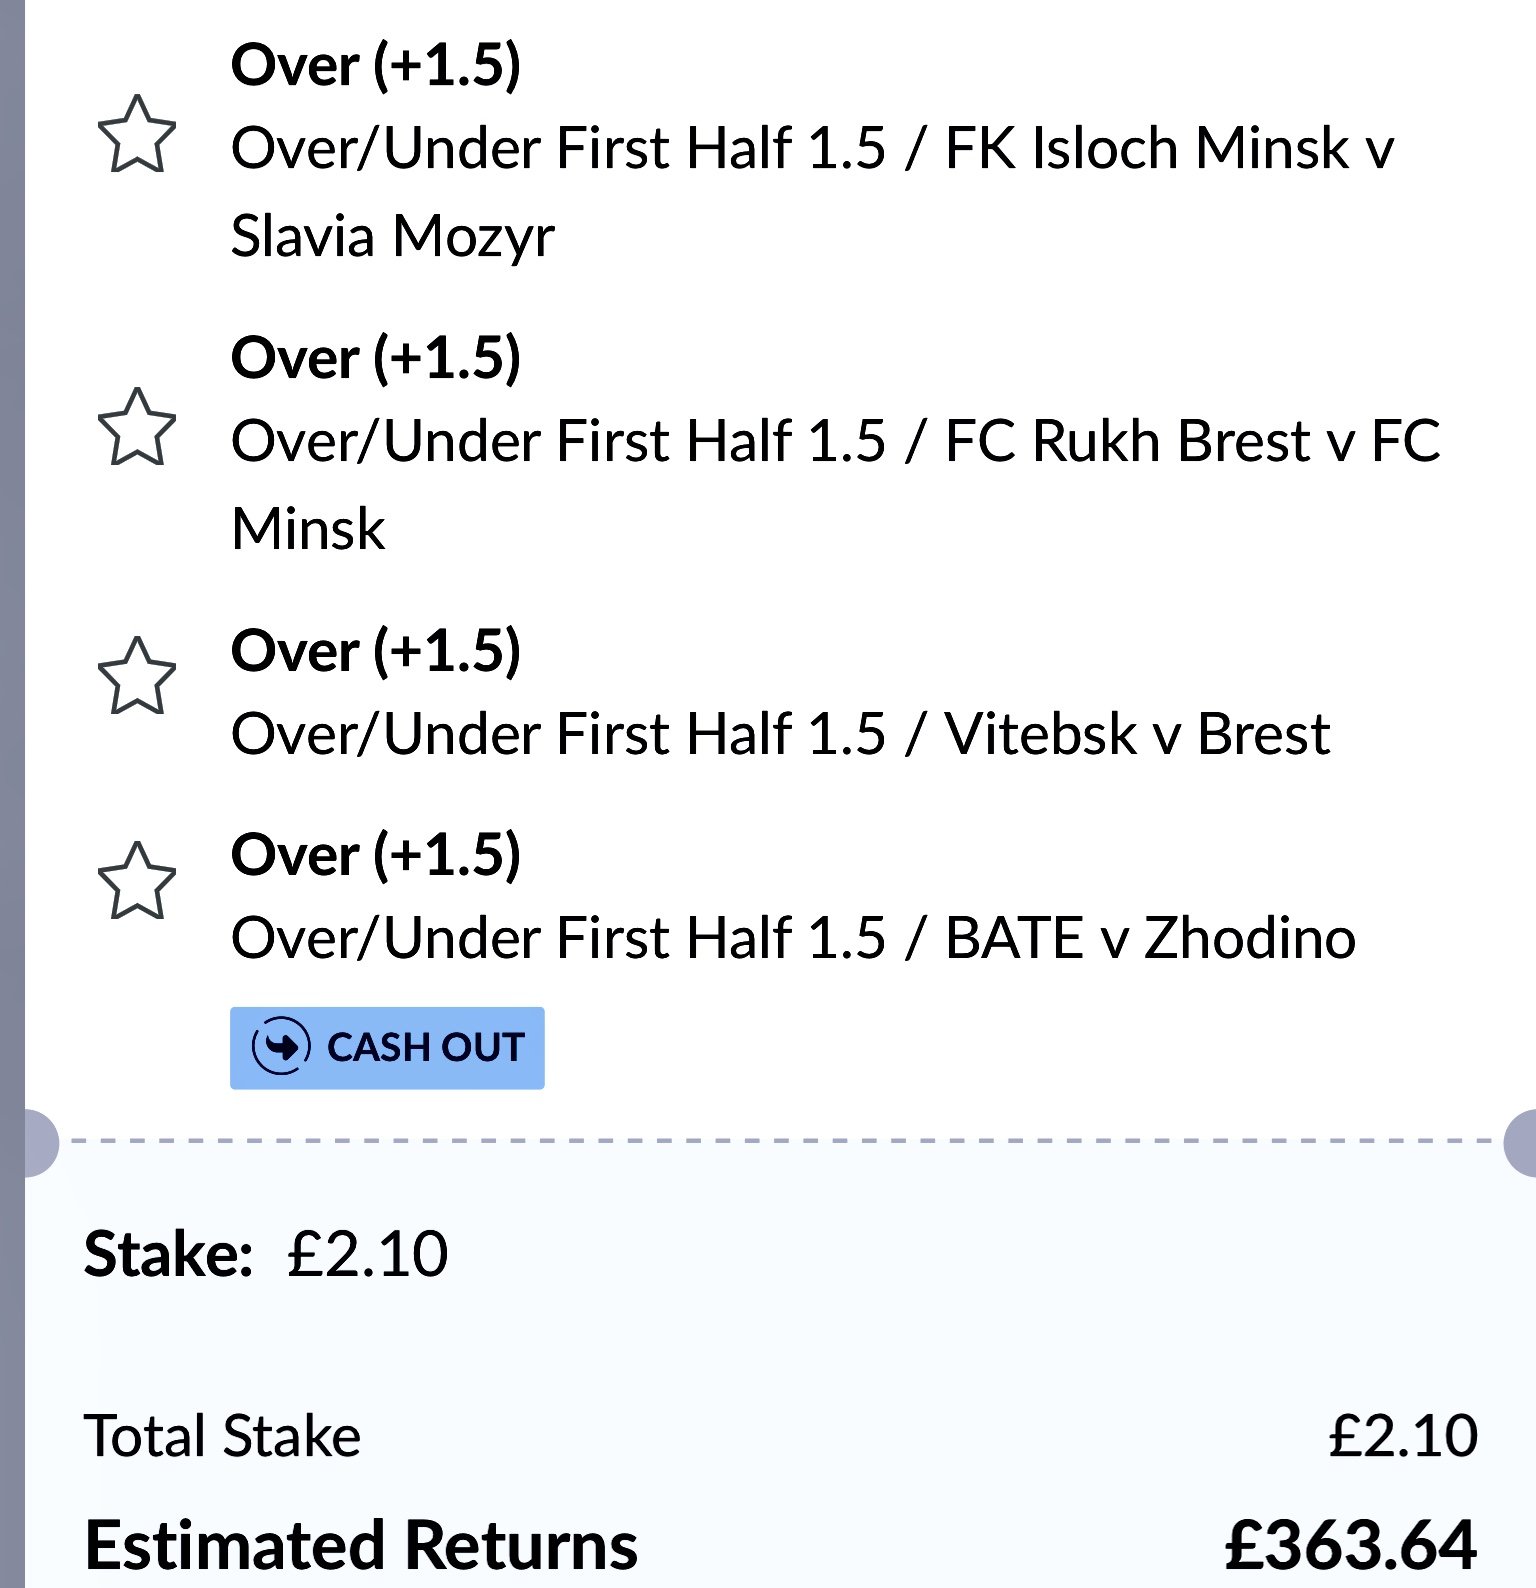This screenshot has height=1588, width=1536.
Task: Open FK Isloch Minsk v Slavia Mozyr market text
Action: [812, 192]
